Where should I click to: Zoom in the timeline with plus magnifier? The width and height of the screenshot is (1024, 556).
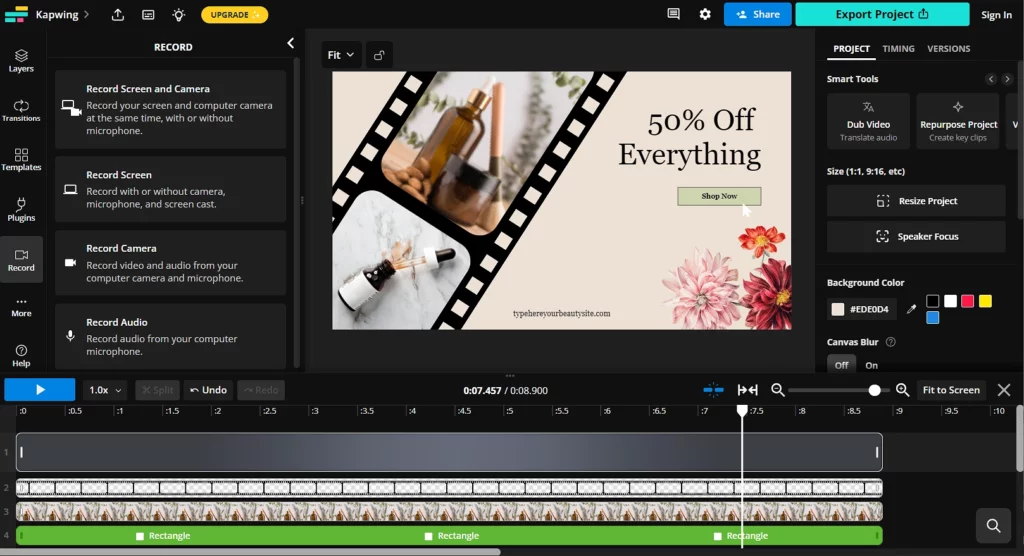[903, 390]
